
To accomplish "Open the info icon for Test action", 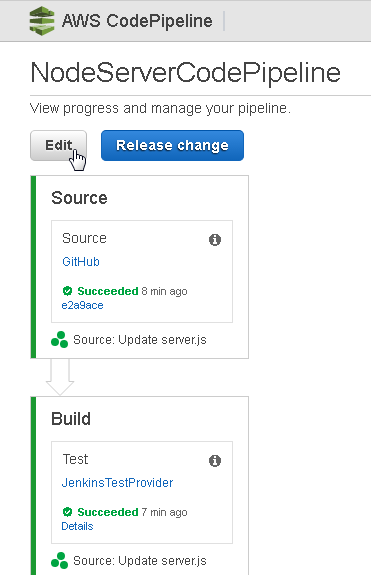I will tap(215, 461).
